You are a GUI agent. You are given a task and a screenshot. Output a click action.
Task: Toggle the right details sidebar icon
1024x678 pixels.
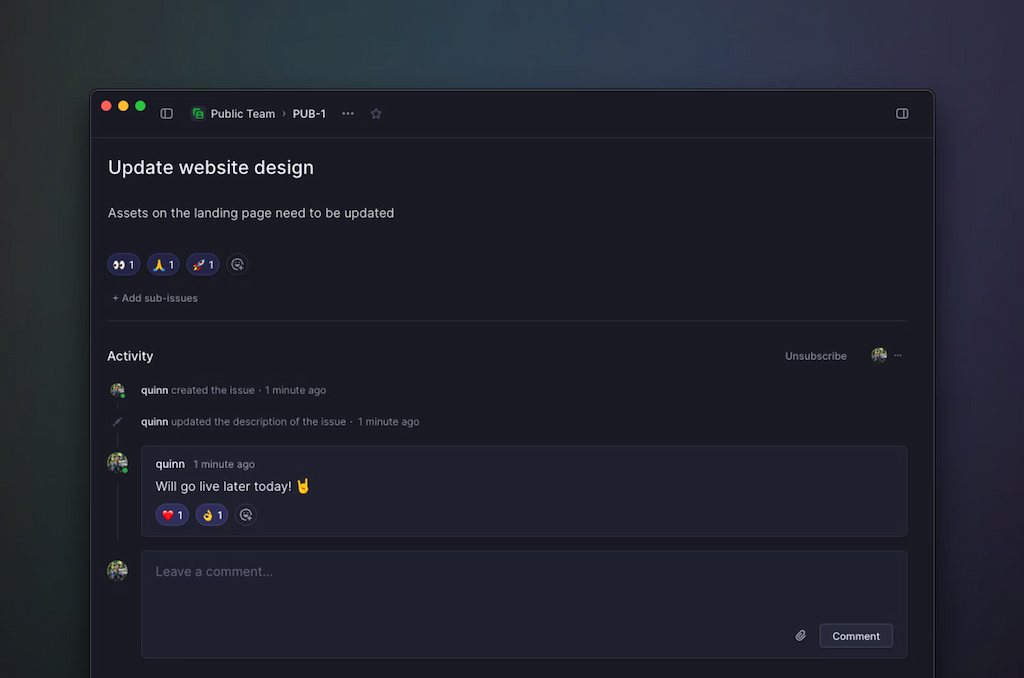(902, 114)
